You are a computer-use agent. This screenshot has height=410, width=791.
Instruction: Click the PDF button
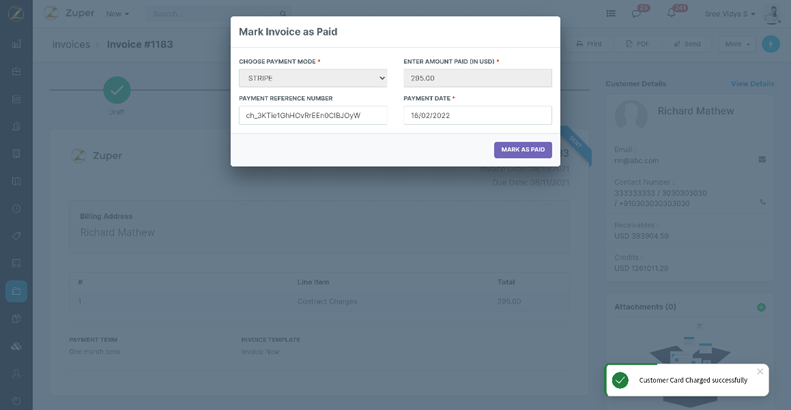[637, 44]
